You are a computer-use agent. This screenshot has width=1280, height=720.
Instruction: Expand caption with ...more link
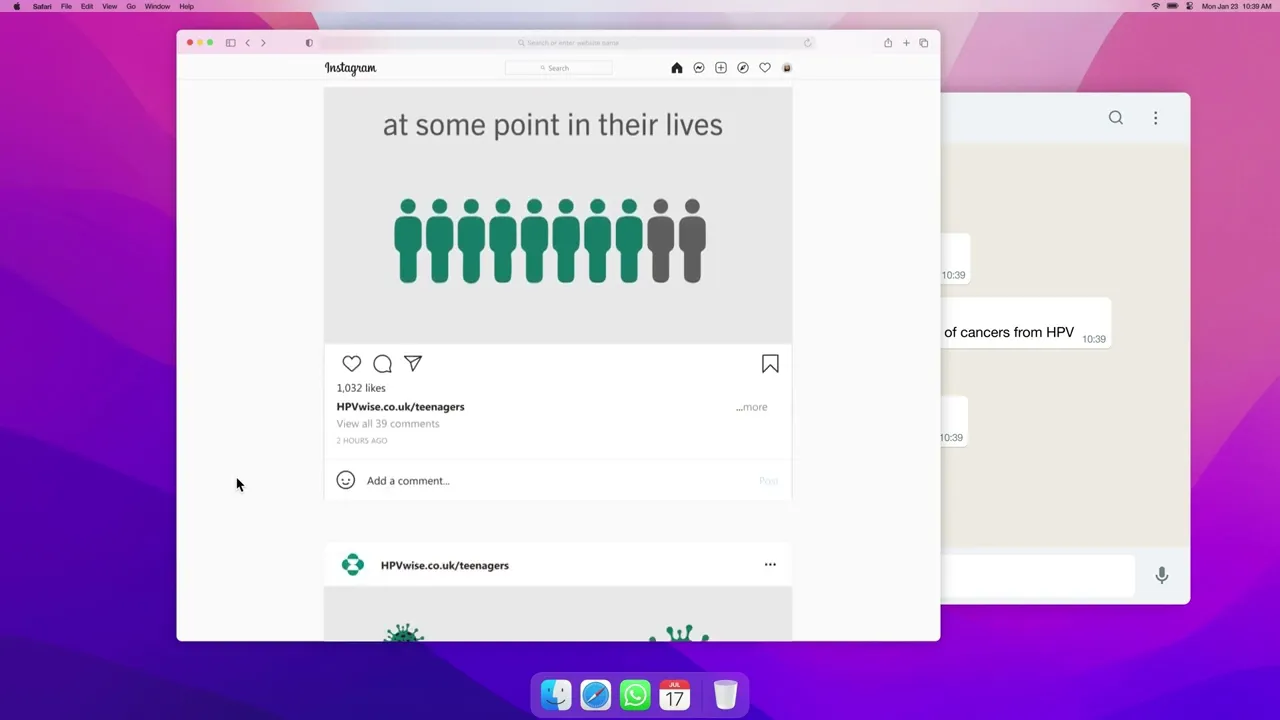point(752,407)
